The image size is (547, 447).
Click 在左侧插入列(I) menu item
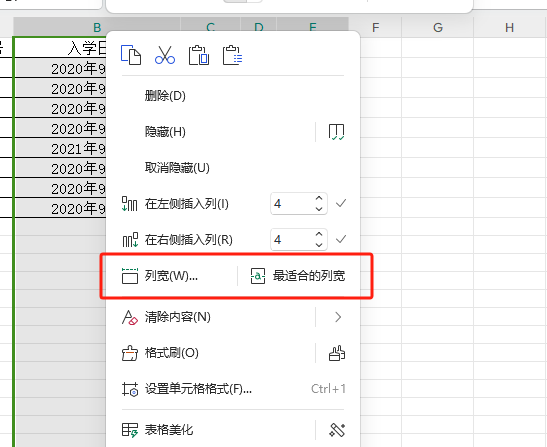tap(187, 204)
